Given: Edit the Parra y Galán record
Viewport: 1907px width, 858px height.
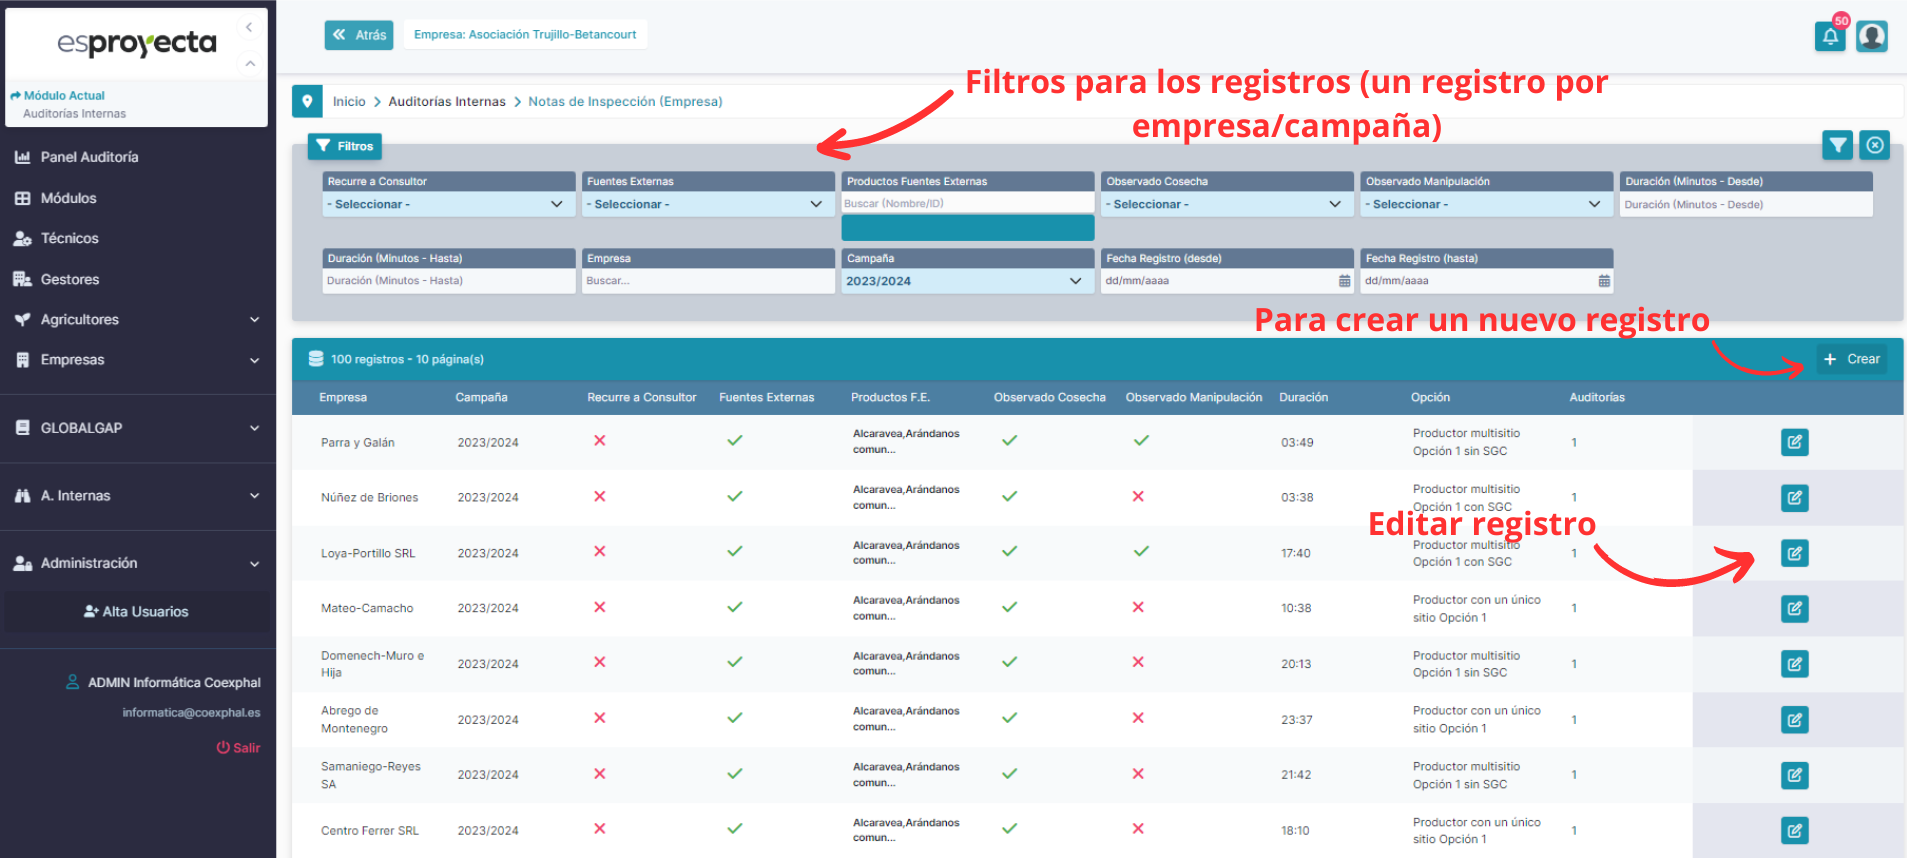Looking at the screenshot, I should pos(1795,442).
